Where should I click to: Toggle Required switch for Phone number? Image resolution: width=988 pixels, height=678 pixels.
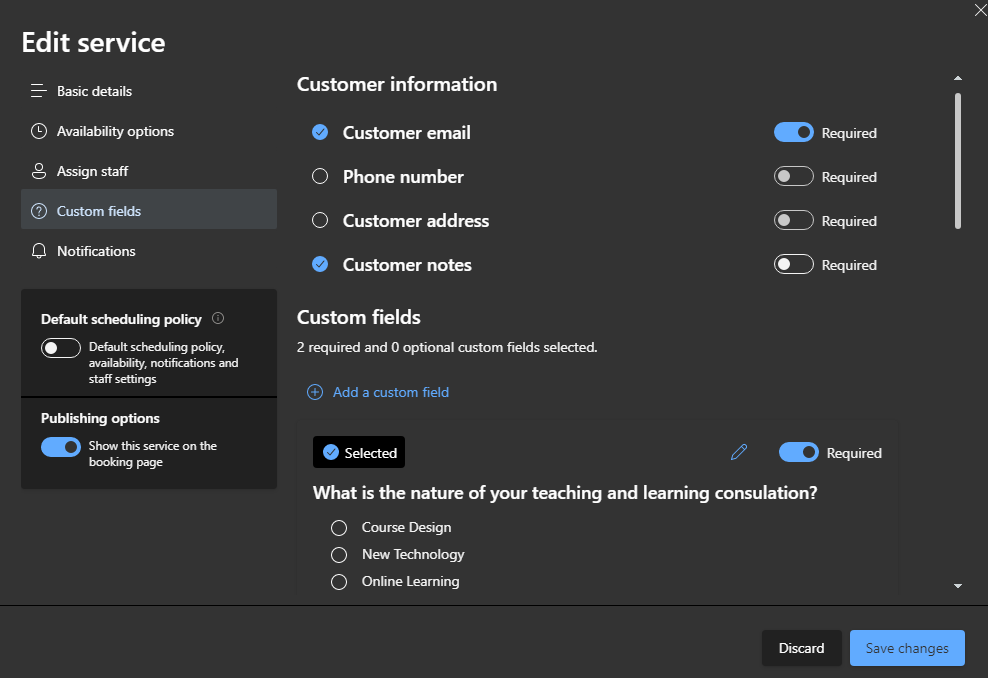click(793, 177)
